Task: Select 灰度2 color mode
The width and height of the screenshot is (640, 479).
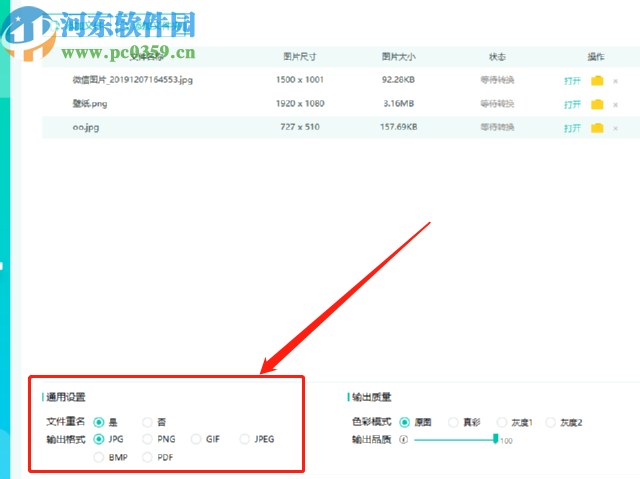Action: click(550, 422)
